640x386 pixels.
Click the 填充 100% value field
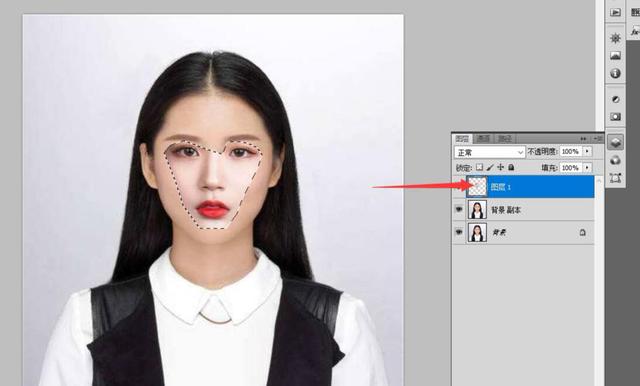pos(571,167)
